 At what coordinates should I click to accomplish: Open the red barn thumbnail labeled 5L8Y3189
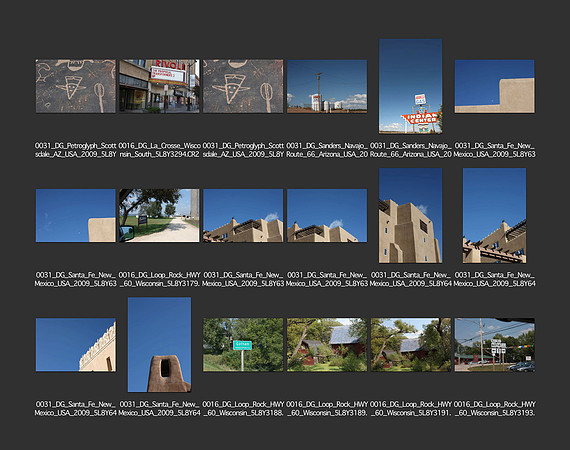(x=327, y=345)
